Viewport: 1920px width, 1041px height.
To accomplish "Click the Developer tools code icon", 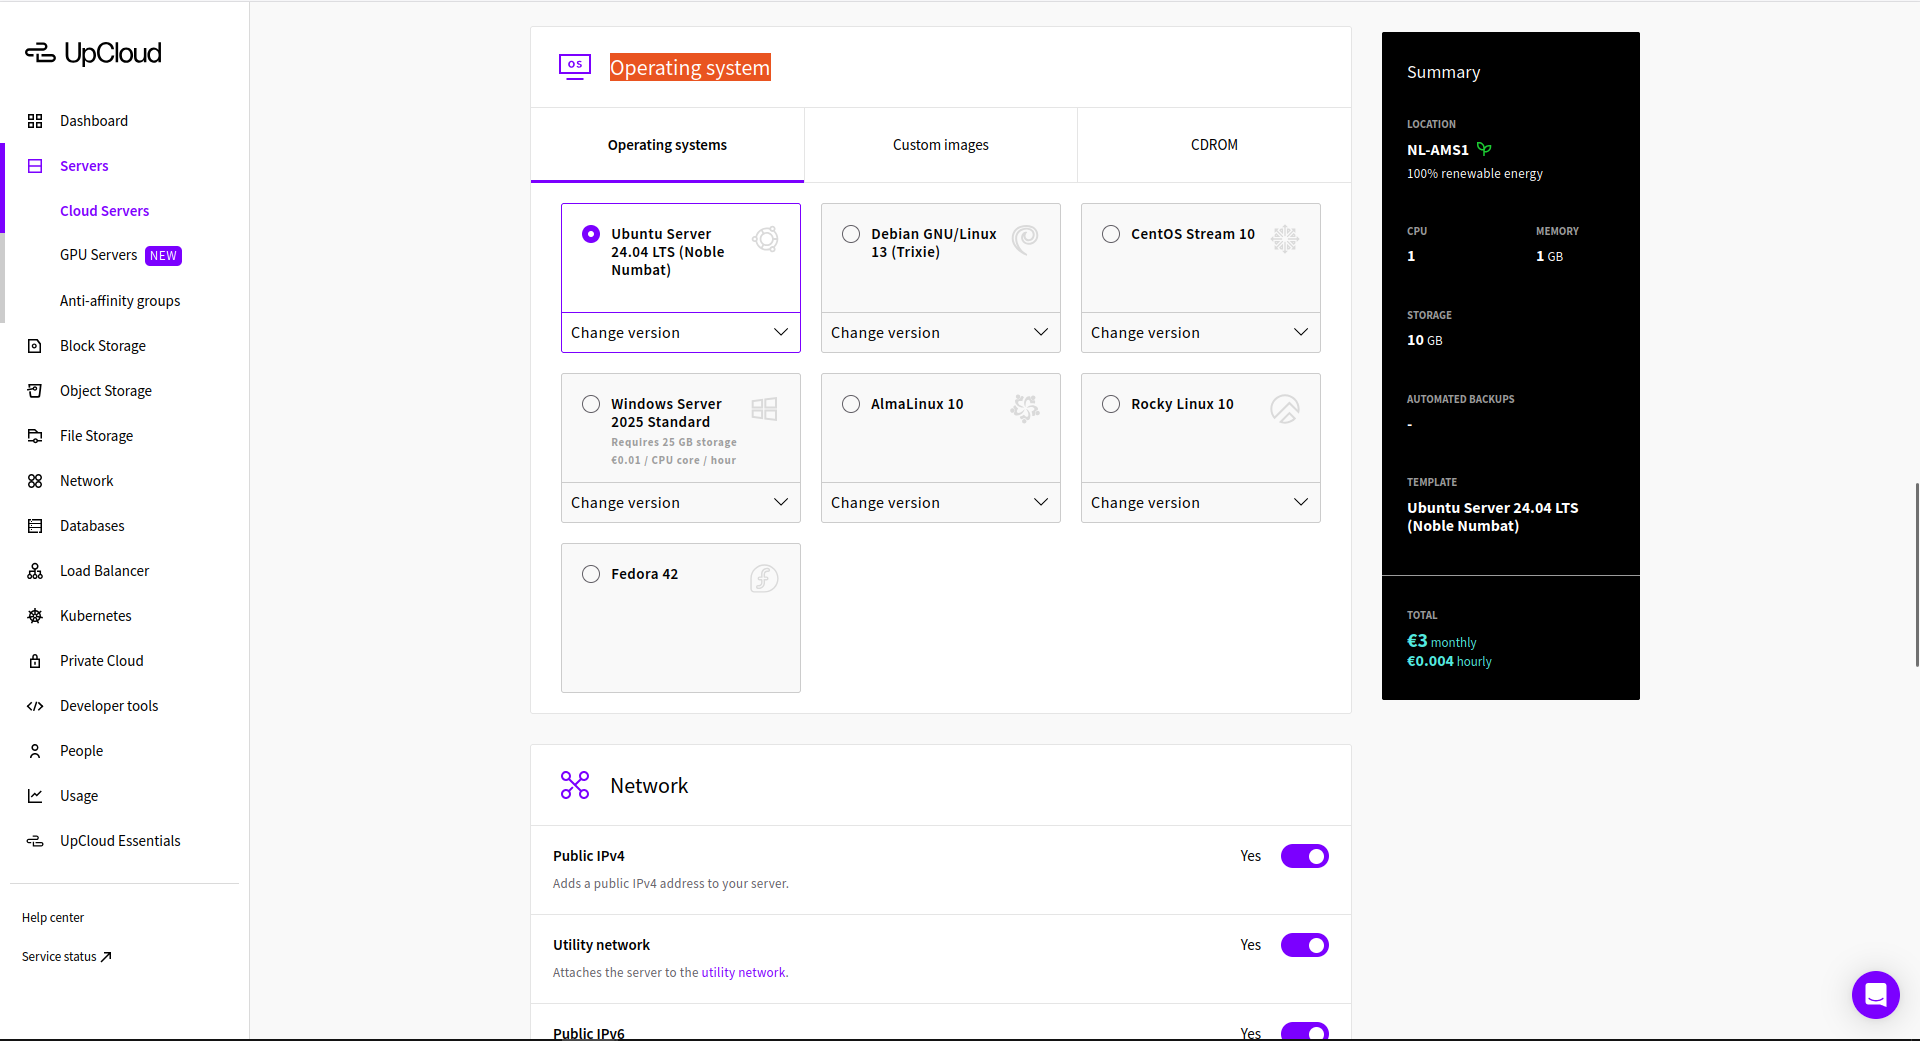I will 35,706.
